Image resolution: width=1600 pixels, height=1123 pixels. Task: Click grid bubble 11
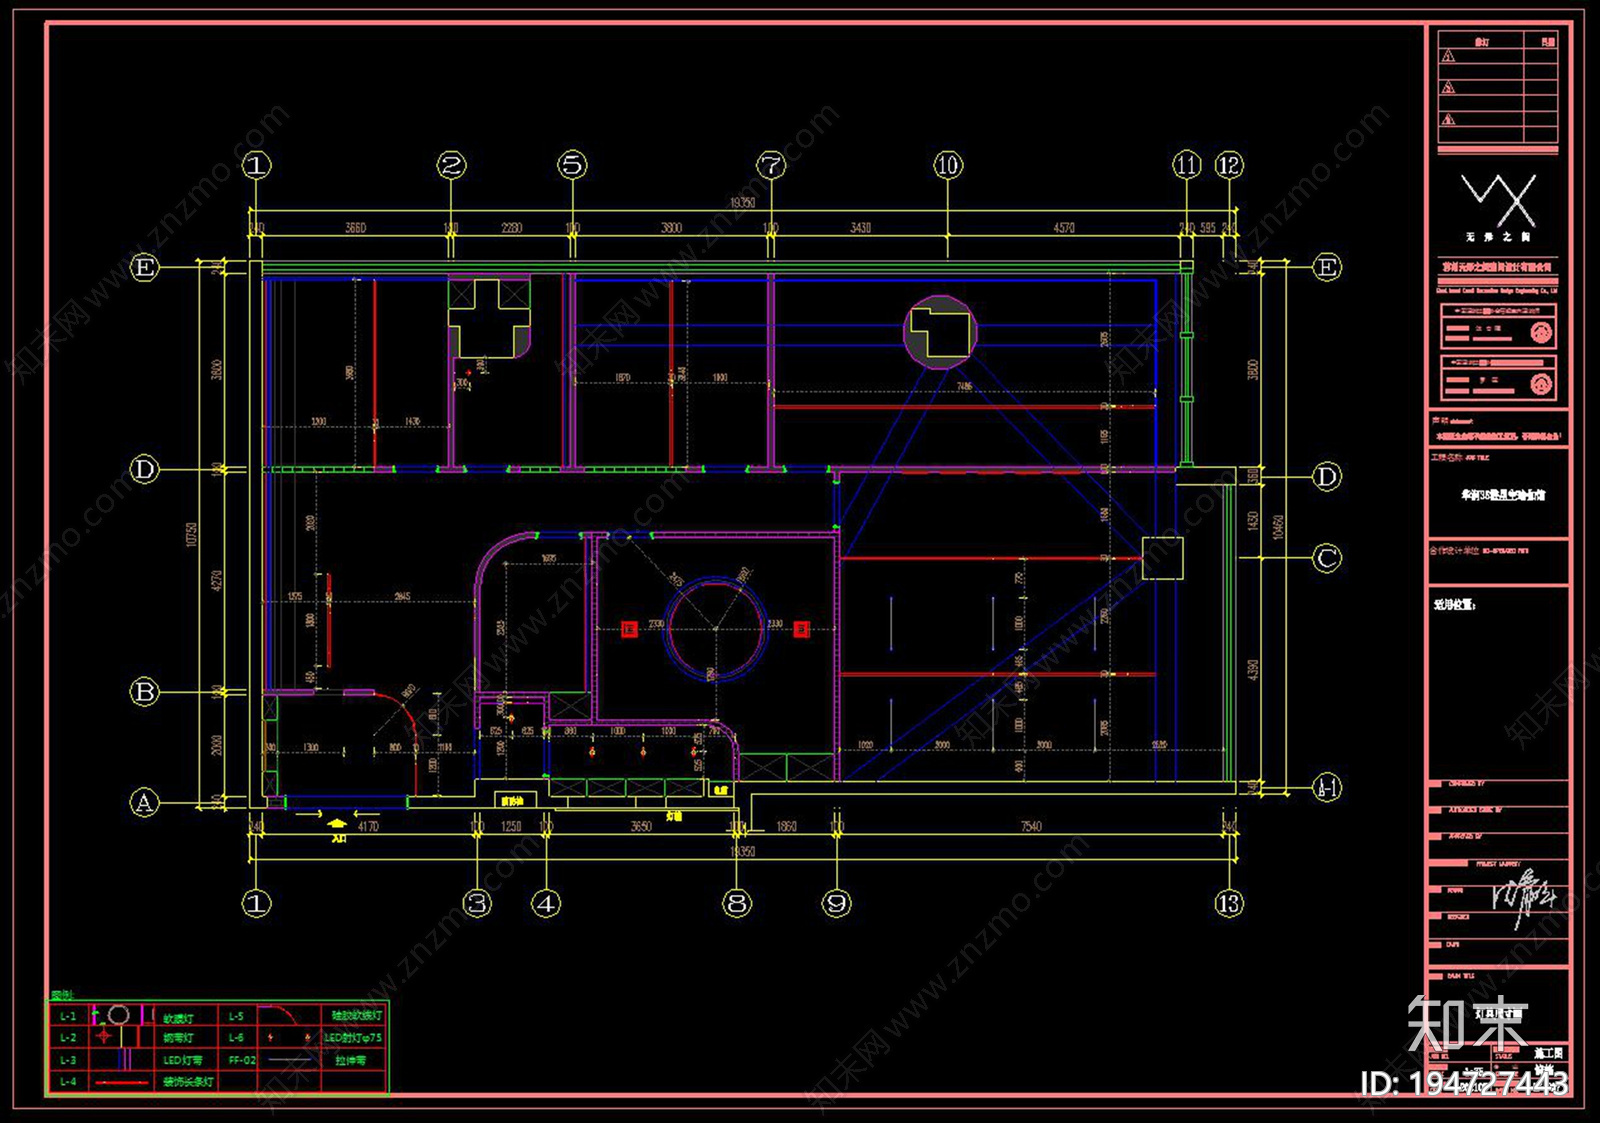pyautogui.click(x=1187, y=165)
